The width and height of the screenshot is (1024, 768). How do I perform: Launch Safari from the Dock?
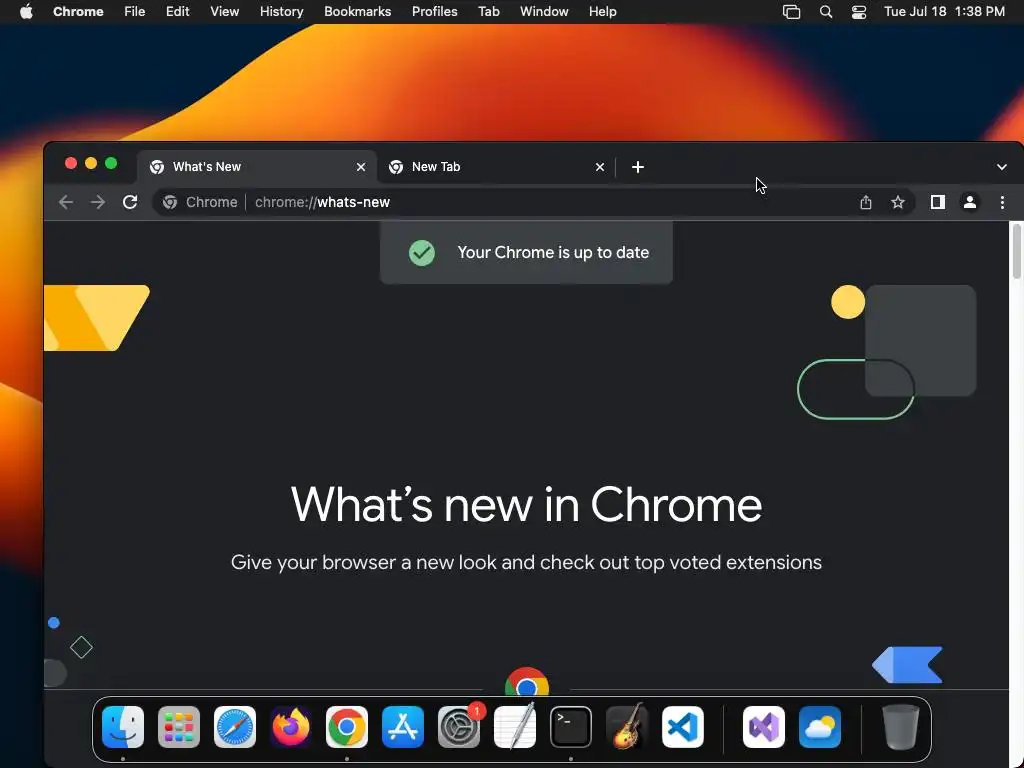(235, 727)
